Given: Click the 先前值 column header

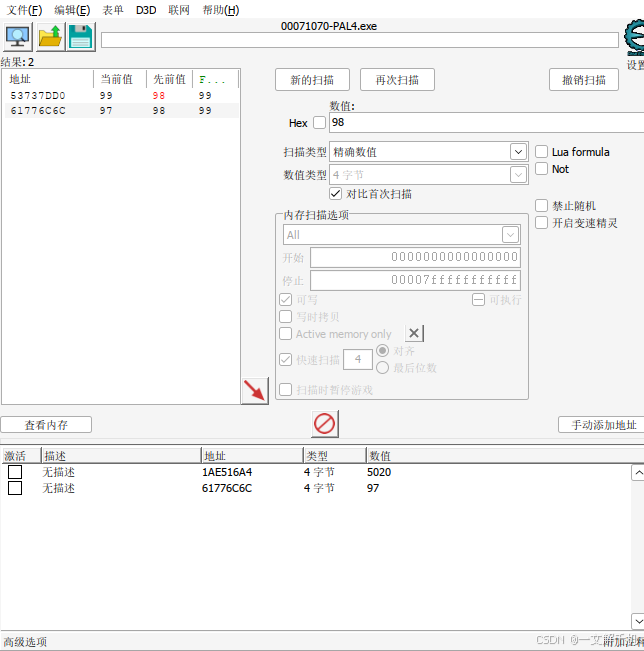Looking at the screenshot, I should pyautogui.click(x=169, y=79).
